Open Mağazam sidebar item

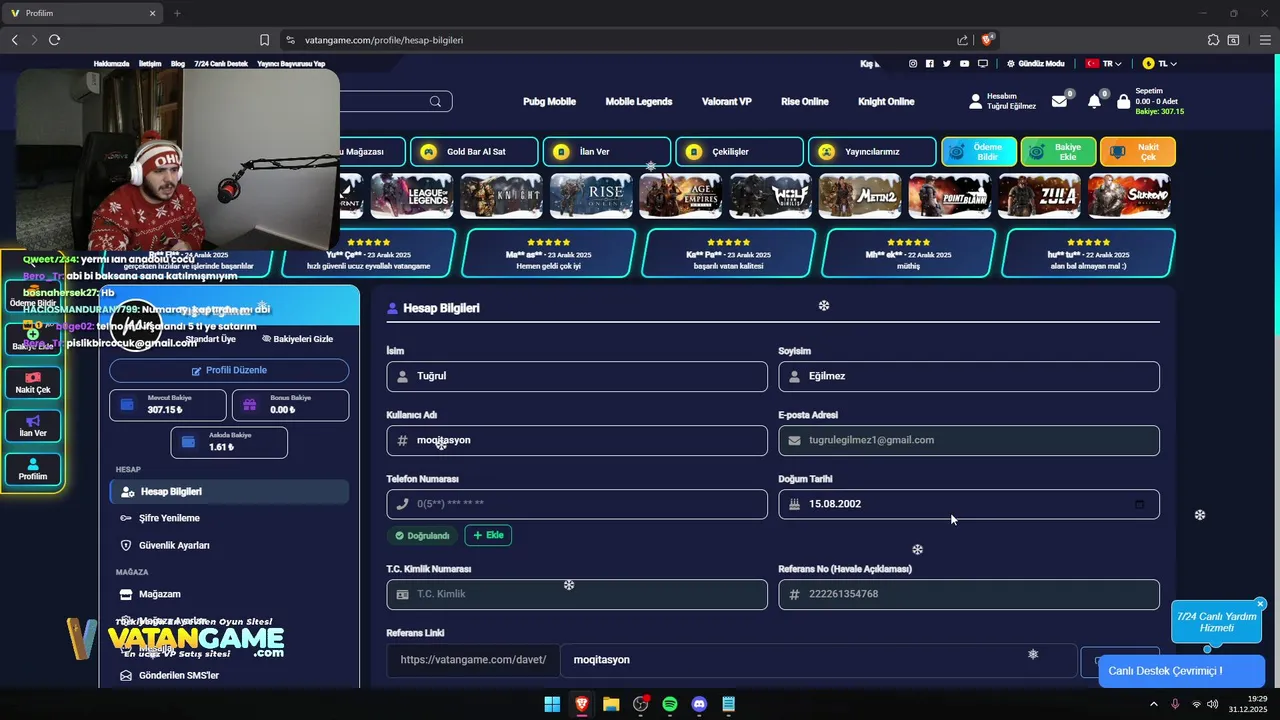(150, 594)
